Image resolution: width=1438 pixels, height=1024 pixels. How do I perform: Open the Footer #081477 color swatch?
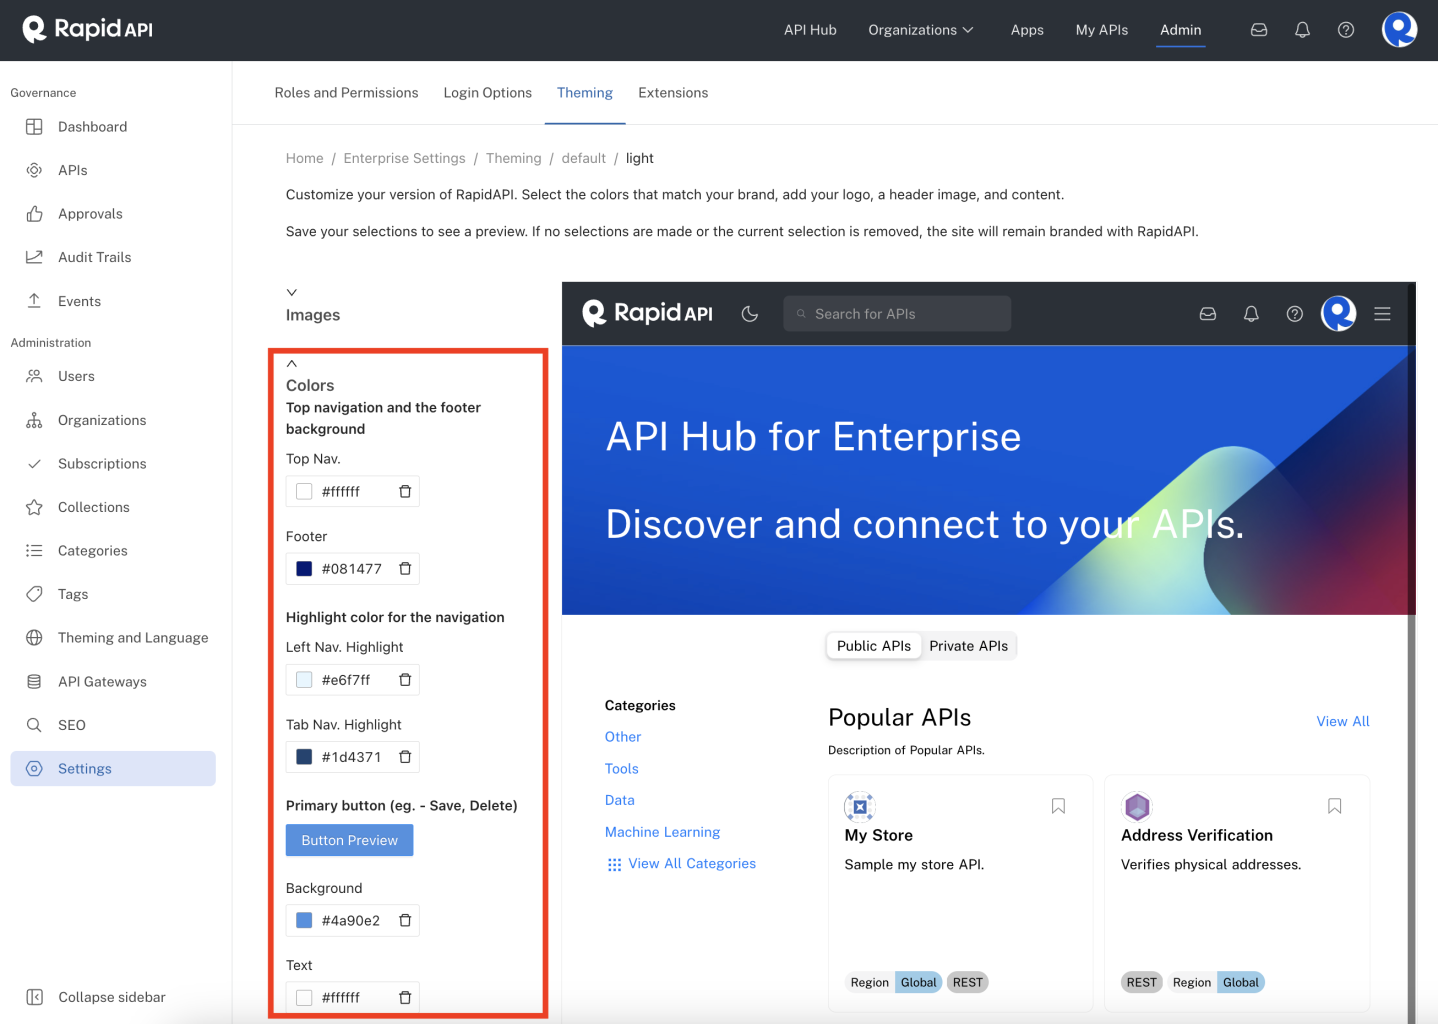(304, 569)
